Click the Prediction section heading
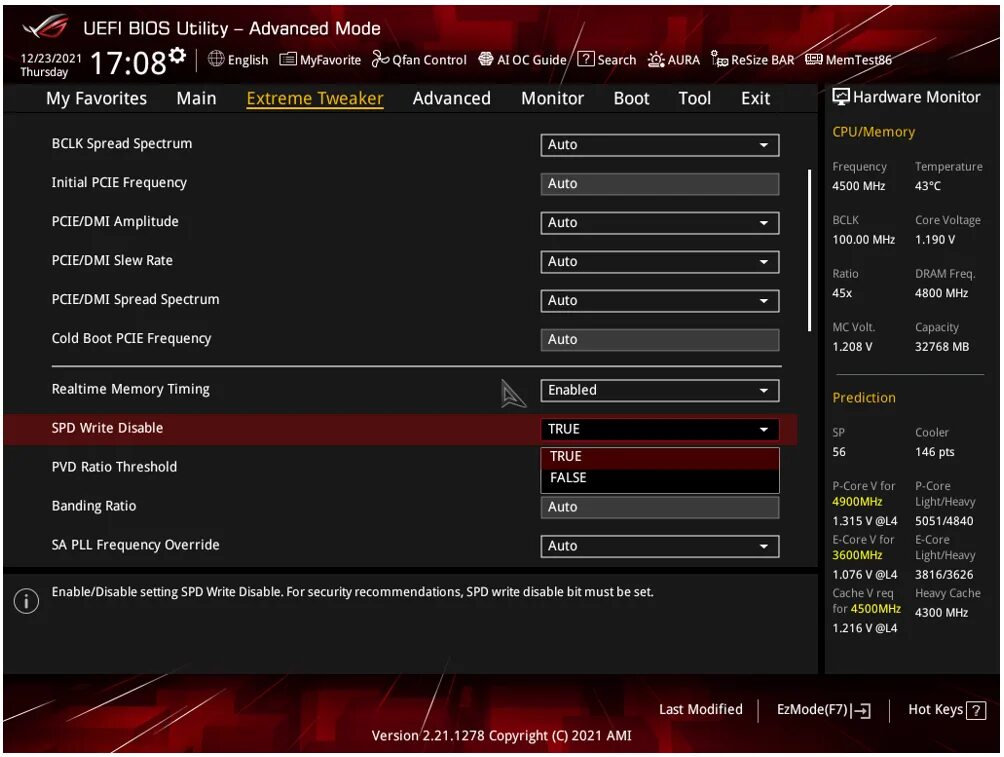The width and height of the screenshot is (1004, 757). [864, 398]
